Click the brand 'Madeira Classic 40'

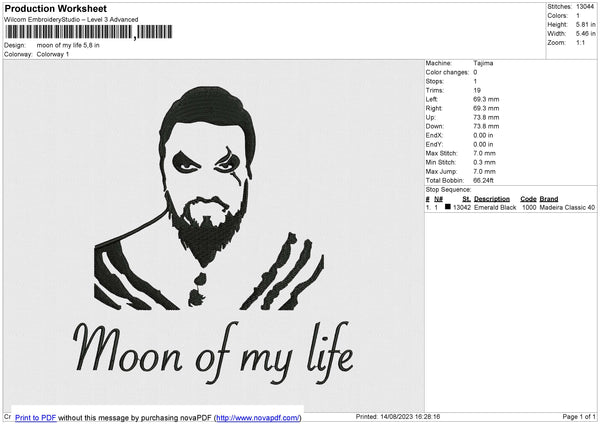(x=567, y=207)
